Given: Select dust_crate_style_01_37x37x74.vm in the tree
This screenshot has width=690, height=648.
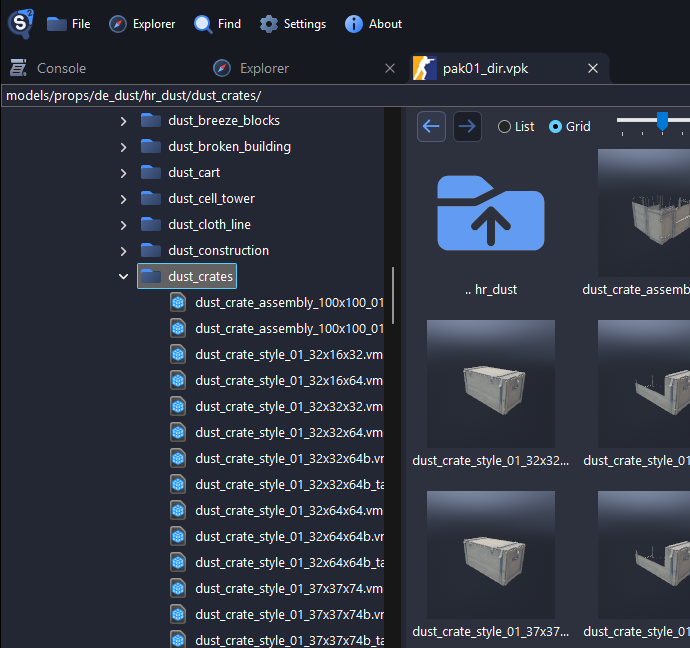Looking at the screenshot, I should 289,588.
